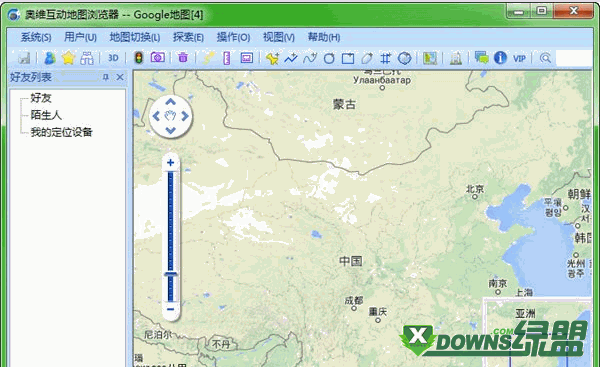600x367 pixels.
Task: Open the 视图(V) menu
Action: pos(279,37)
